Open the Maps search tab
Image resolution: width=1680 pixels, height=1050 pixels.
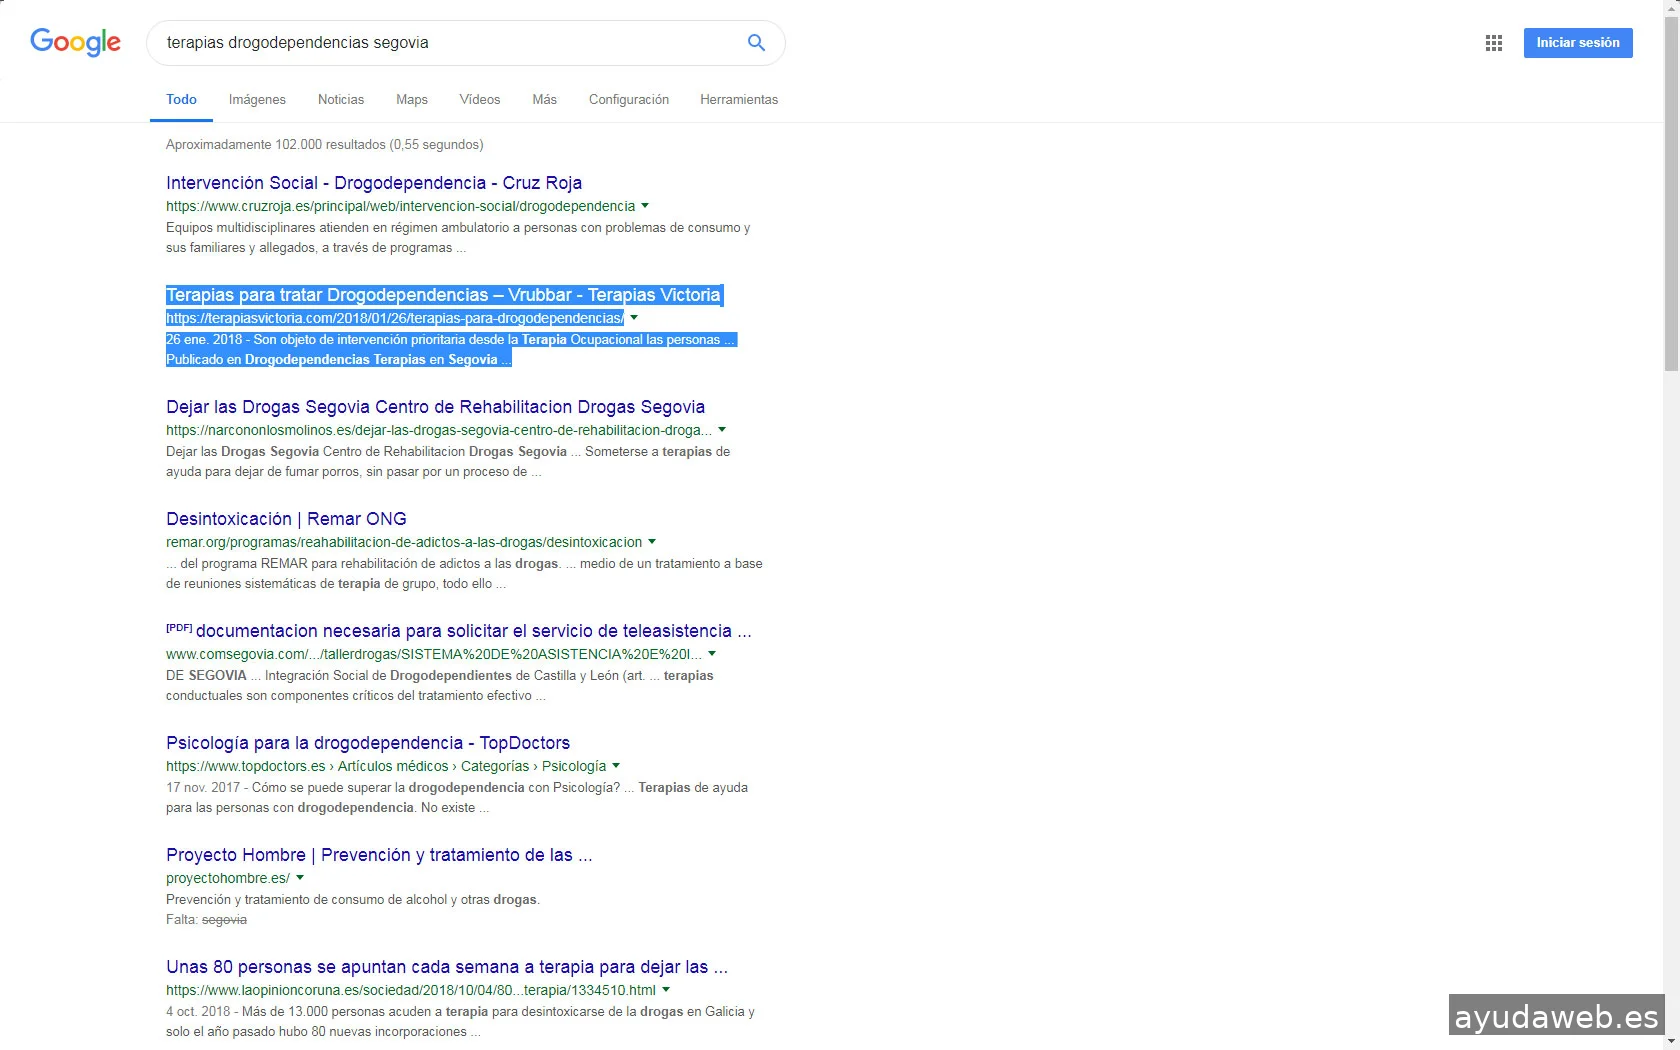coord(411,100)
